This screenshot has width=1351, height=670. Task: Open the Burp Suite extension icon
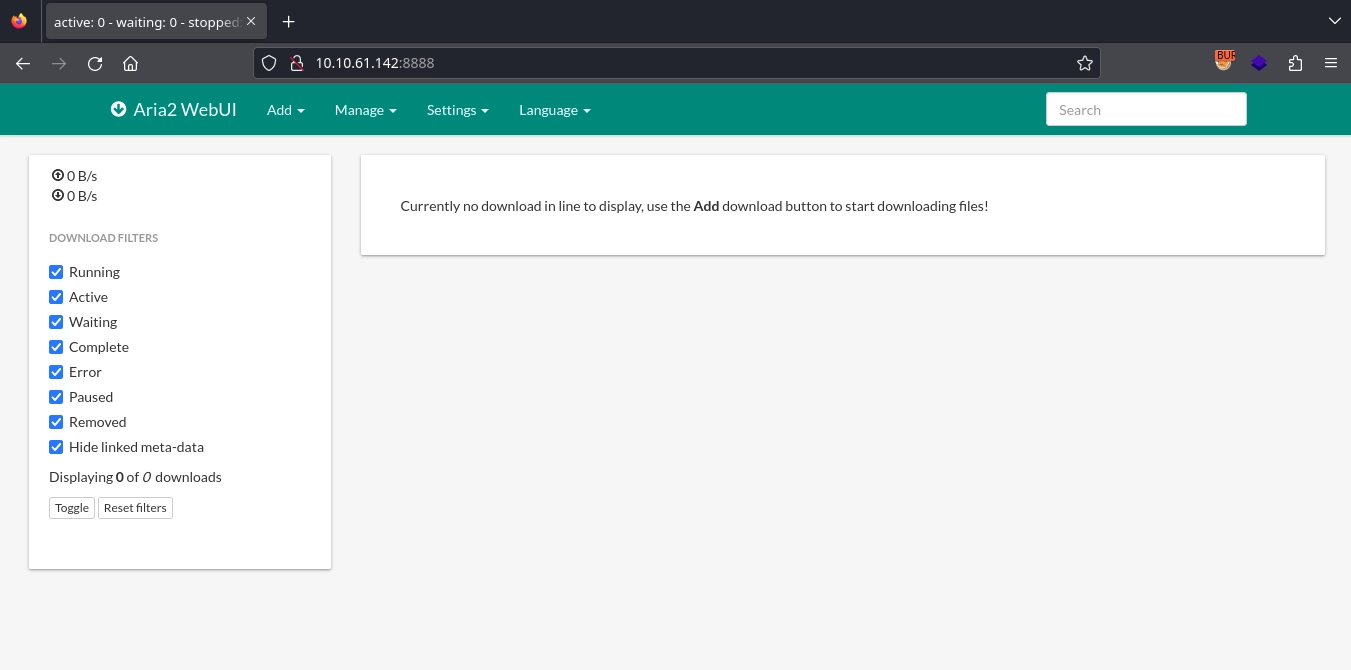pos(1224,62)
